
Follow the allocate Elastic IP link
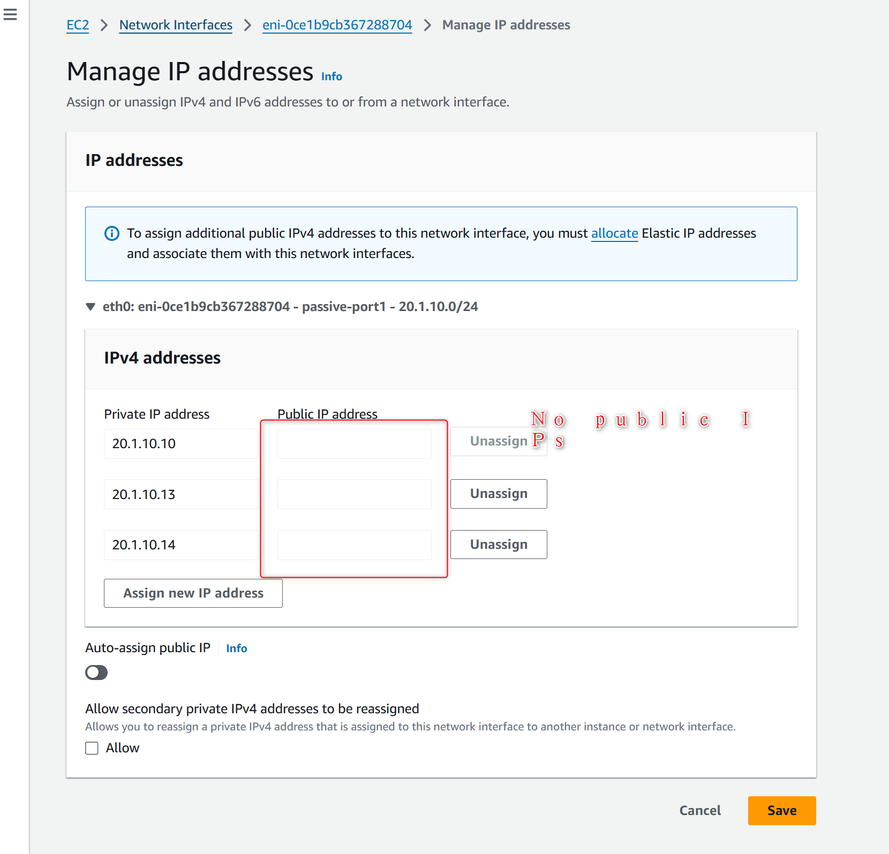coord(614,233)
